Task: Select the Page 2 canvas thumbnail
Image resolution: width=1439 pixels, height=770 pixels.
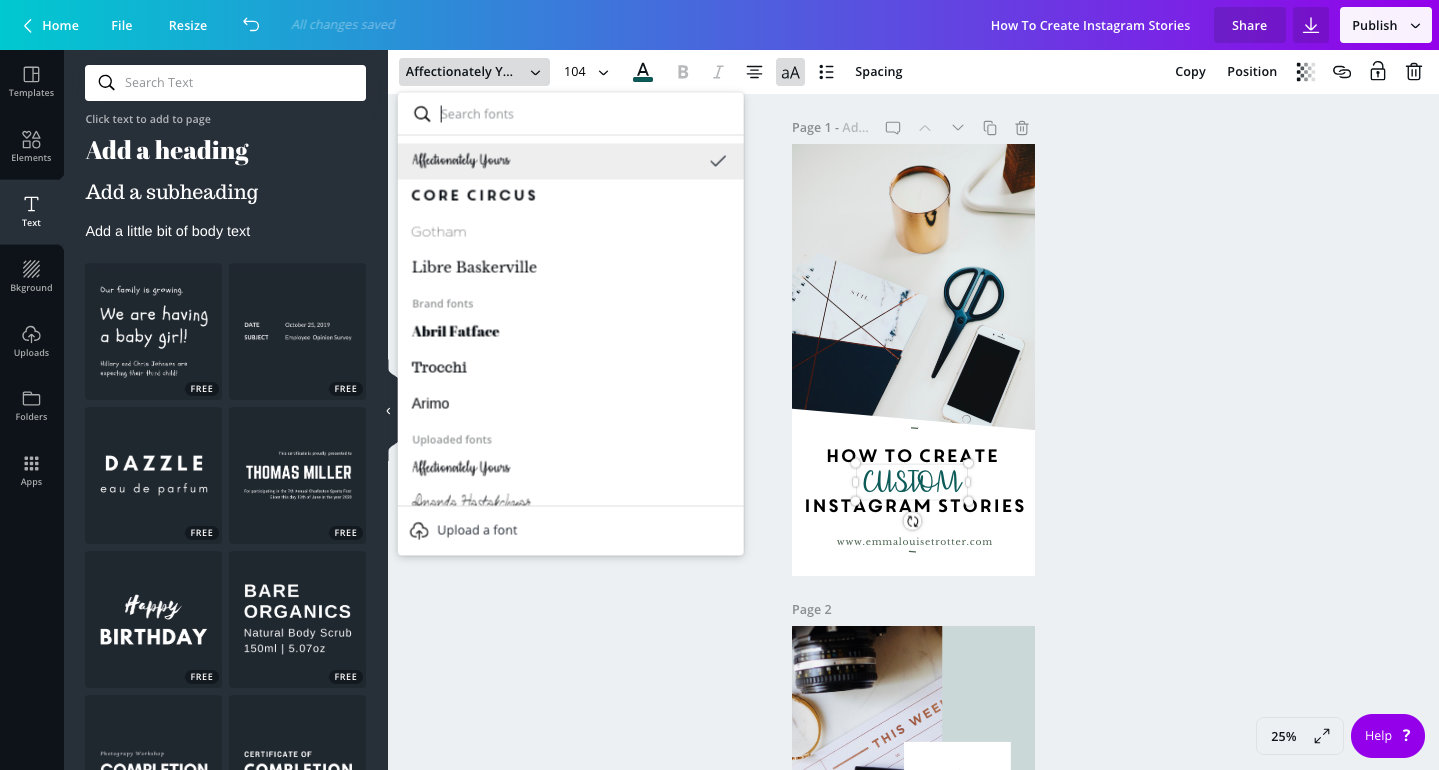Action: tap(913, 698)
